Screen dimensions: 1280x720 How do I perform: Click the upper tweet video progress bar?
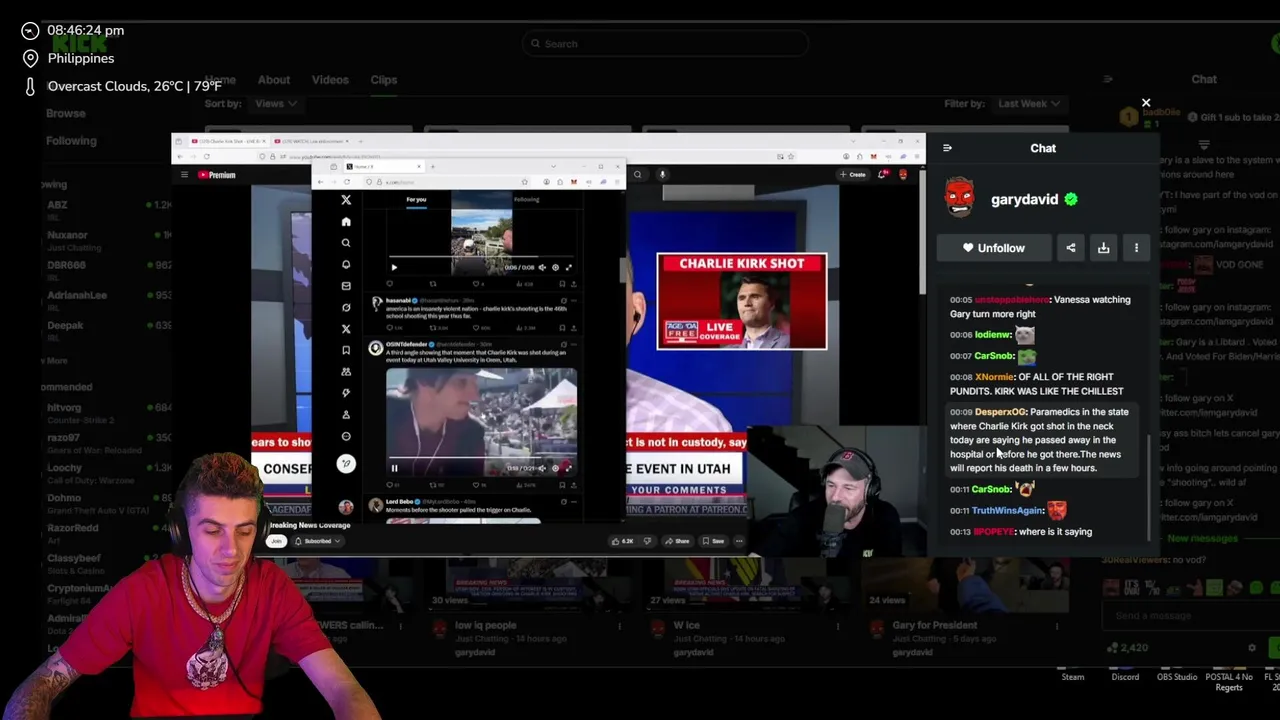point(482,257)
